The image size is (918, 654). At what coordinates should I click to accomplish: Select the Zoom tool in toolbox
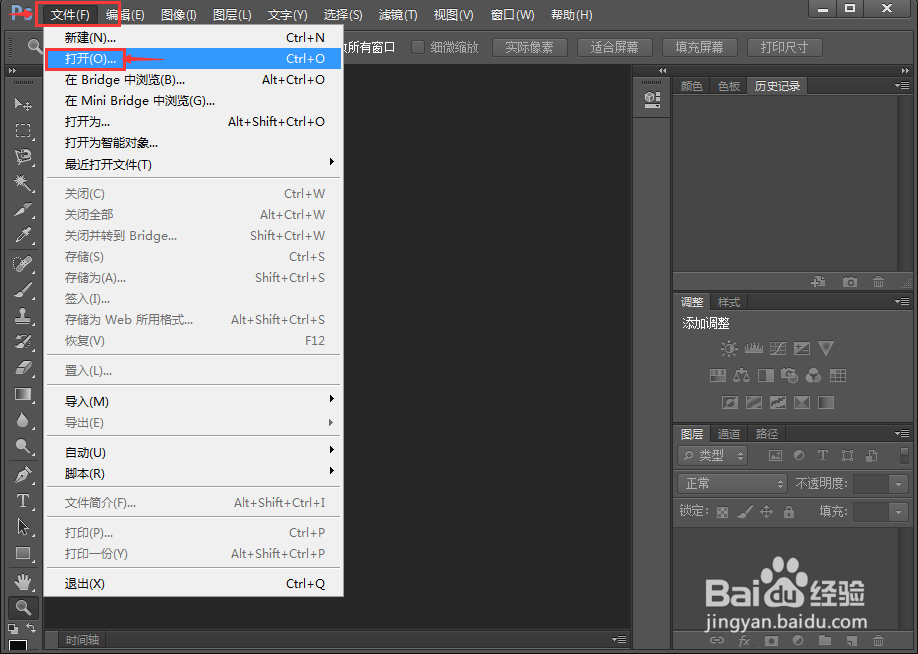click(x=23, y=608)
